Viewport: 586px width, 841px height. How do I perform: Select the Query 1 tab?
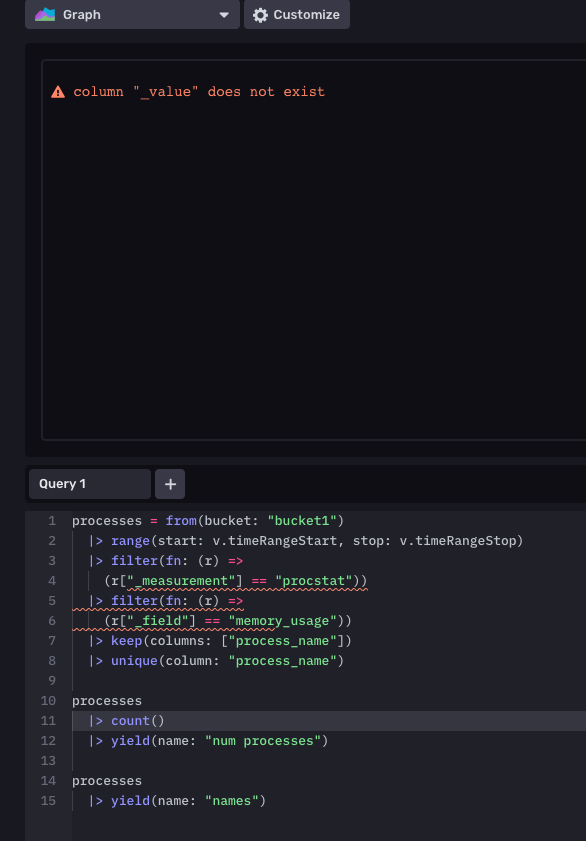tap(90, 484)
